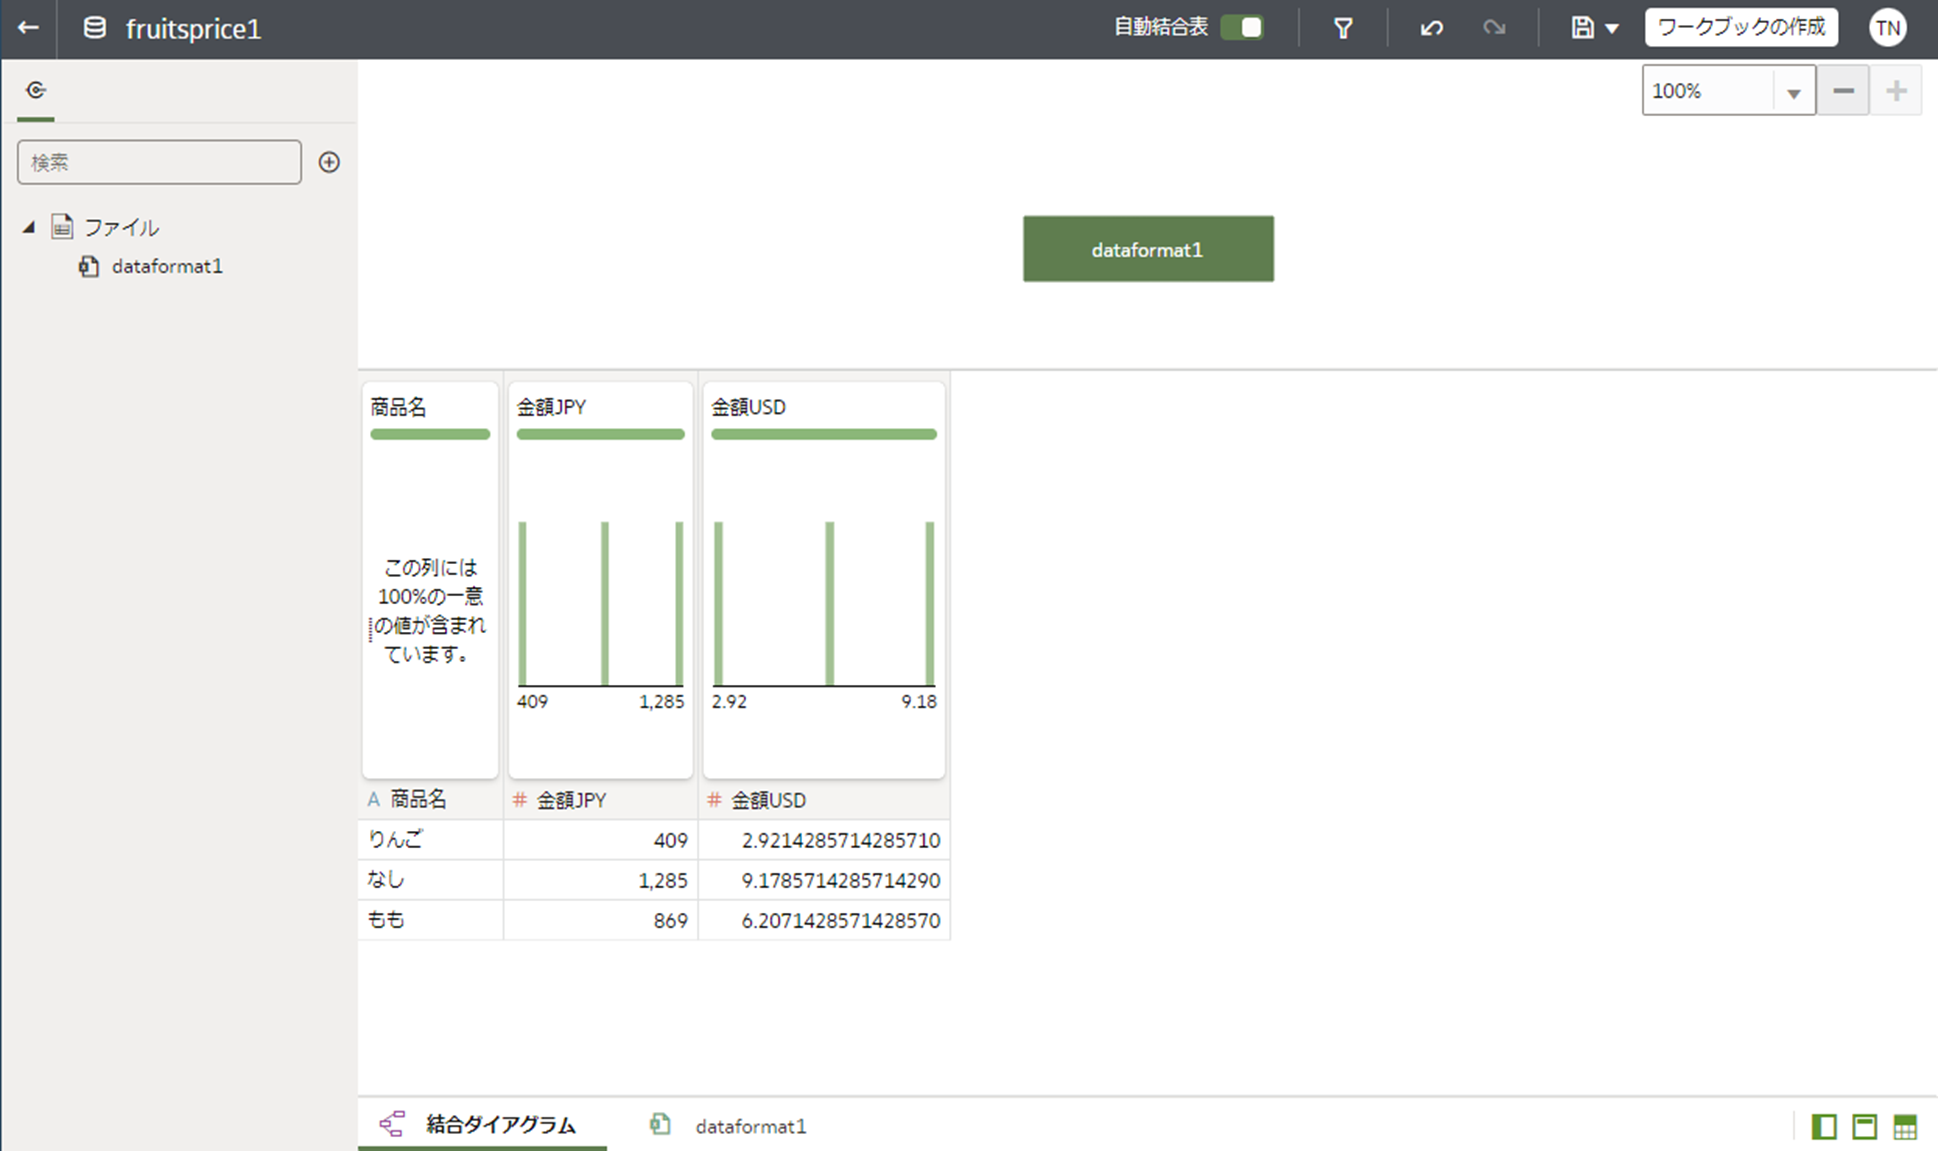Click the zoom out minus button
The width and height of the screenshot is (1938, 1151).
point(1843,91)
